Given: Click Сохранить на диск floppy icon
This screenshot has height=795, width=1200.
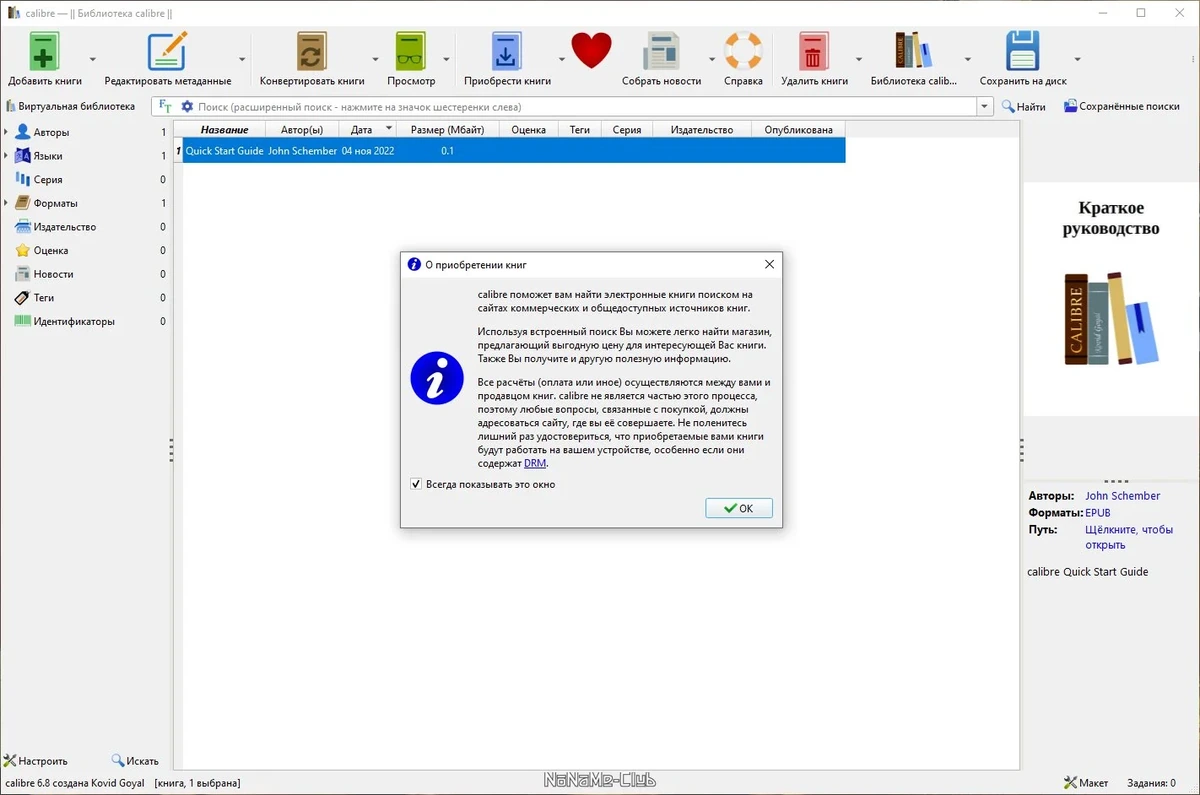Looking at the screenshot, I should click(1023, 51).
